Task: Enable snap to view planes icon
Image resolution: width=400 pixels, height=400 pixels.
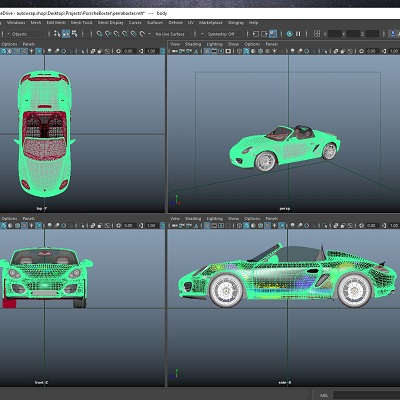Action: tap(133, 34)
